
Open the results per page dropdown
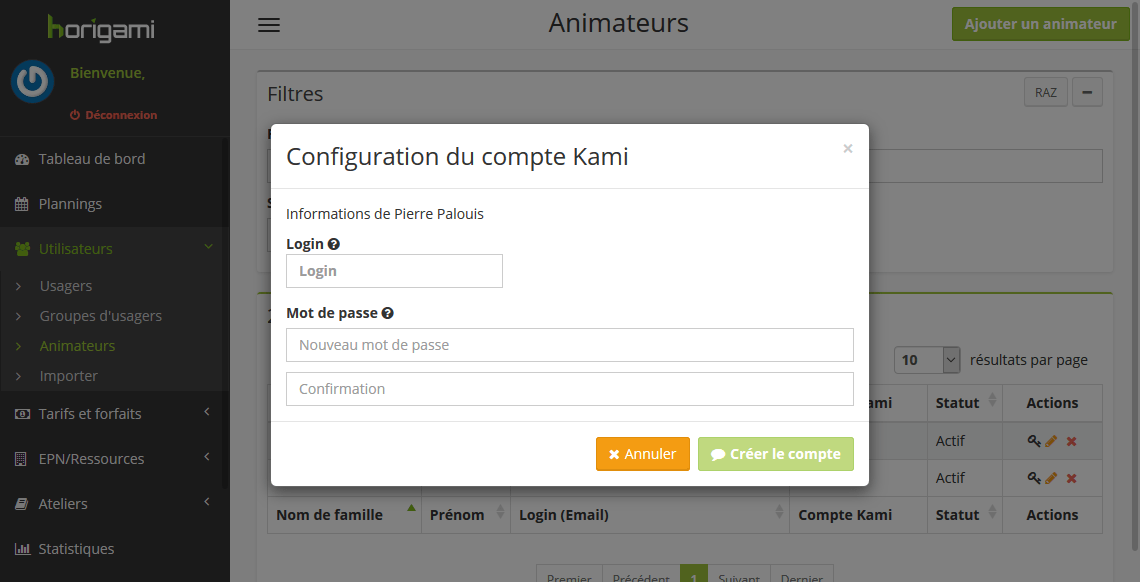(x=928, y=360)
